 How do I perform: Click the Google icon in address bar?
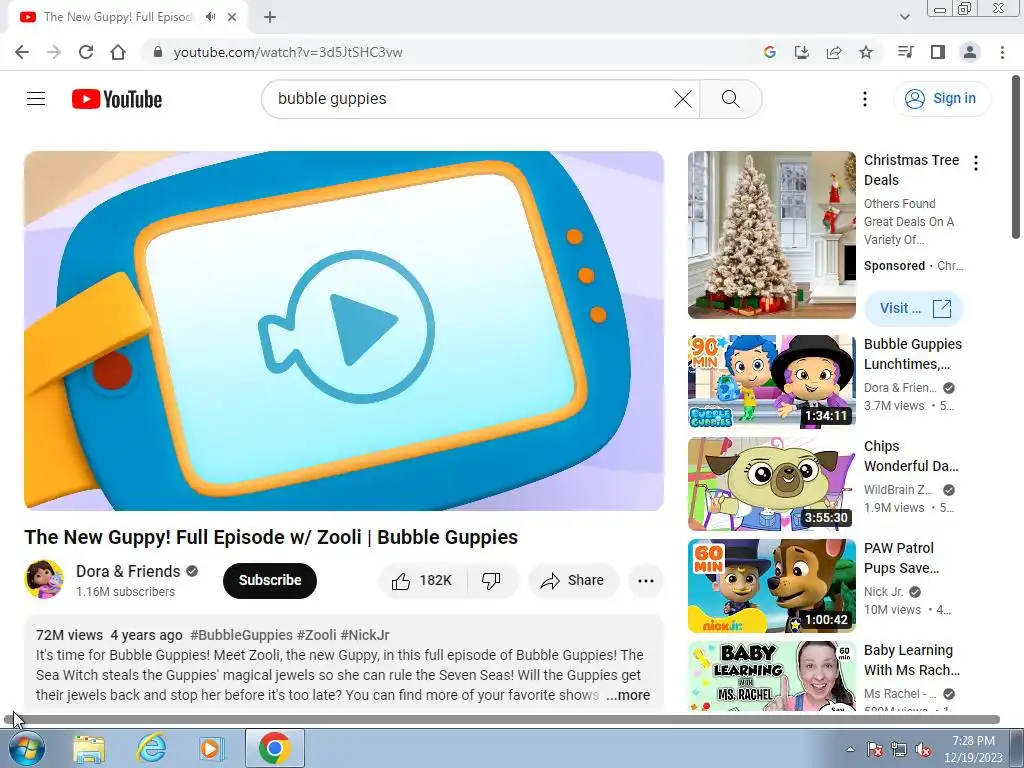click(770, 52)
